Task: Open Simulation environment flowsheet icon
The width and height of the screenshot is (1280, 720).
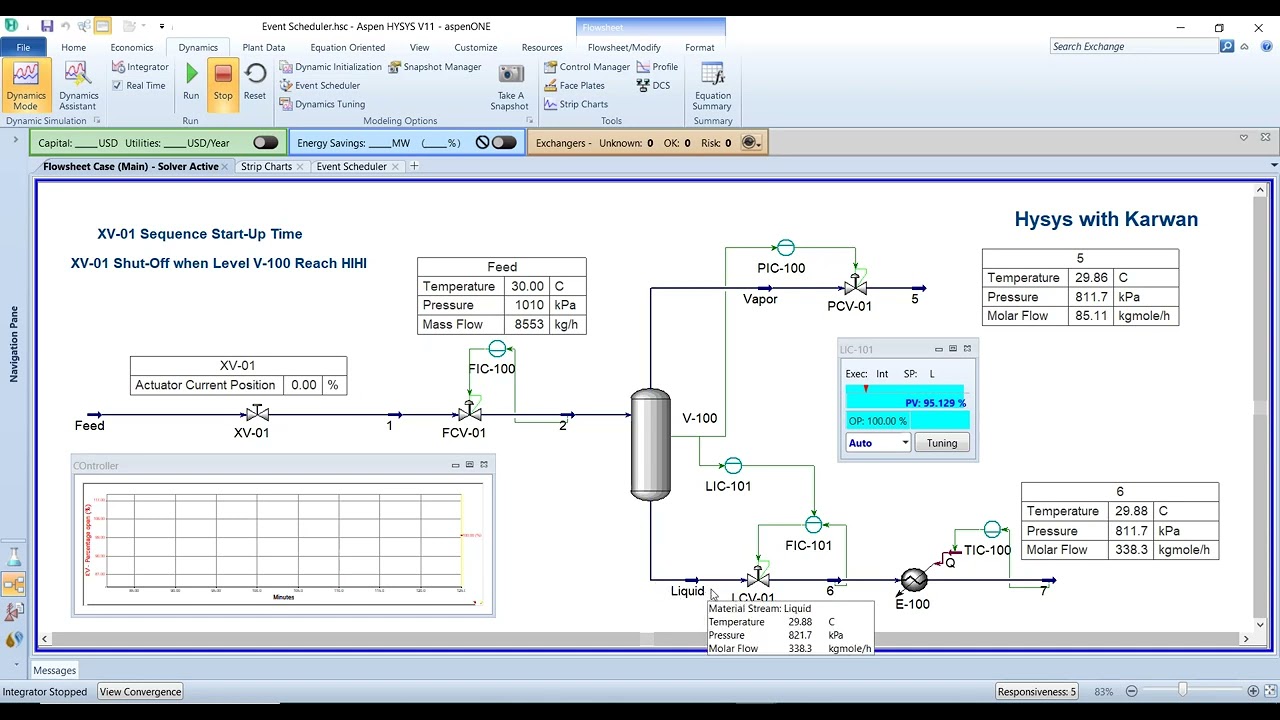Action: [x=14, y=584]
